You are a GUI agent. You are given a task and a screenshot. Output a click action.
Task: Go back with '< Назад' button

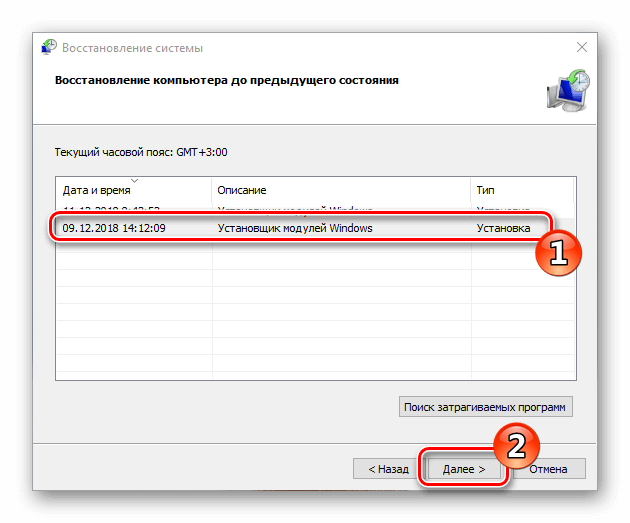coord(388,469)
